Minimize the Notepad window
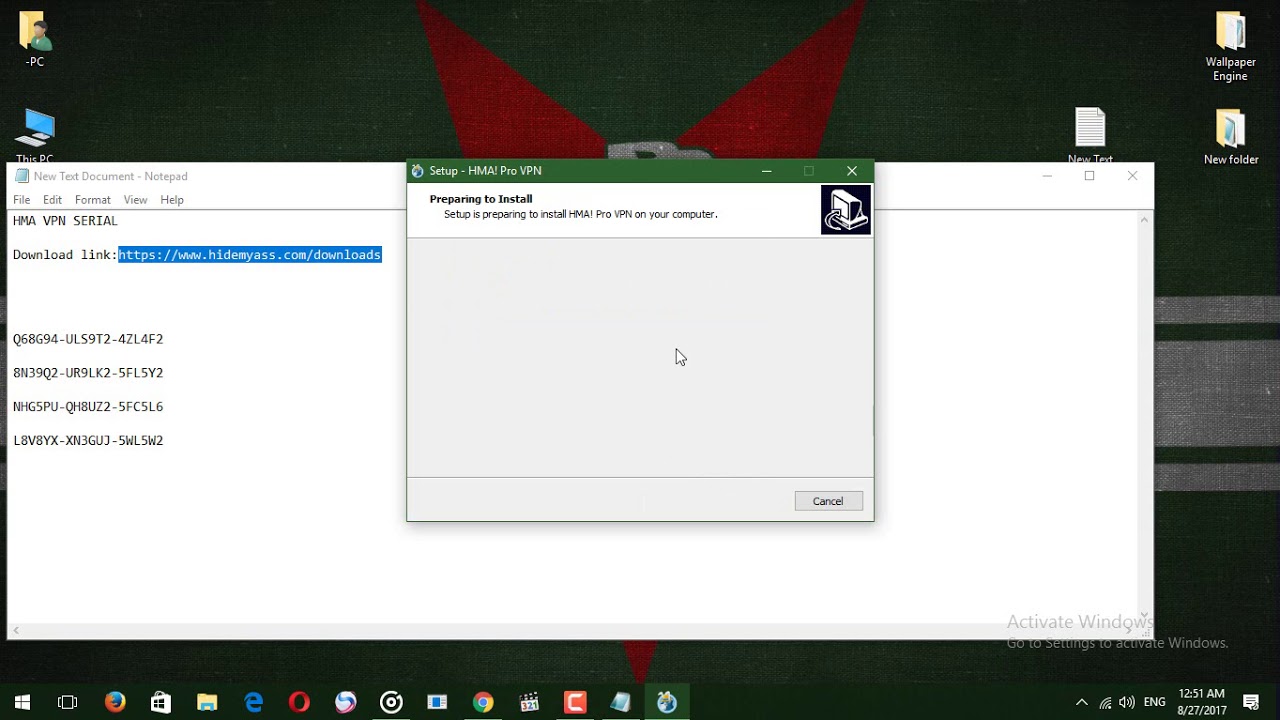Screen dimensions: 1280x720 (1047, 176)
